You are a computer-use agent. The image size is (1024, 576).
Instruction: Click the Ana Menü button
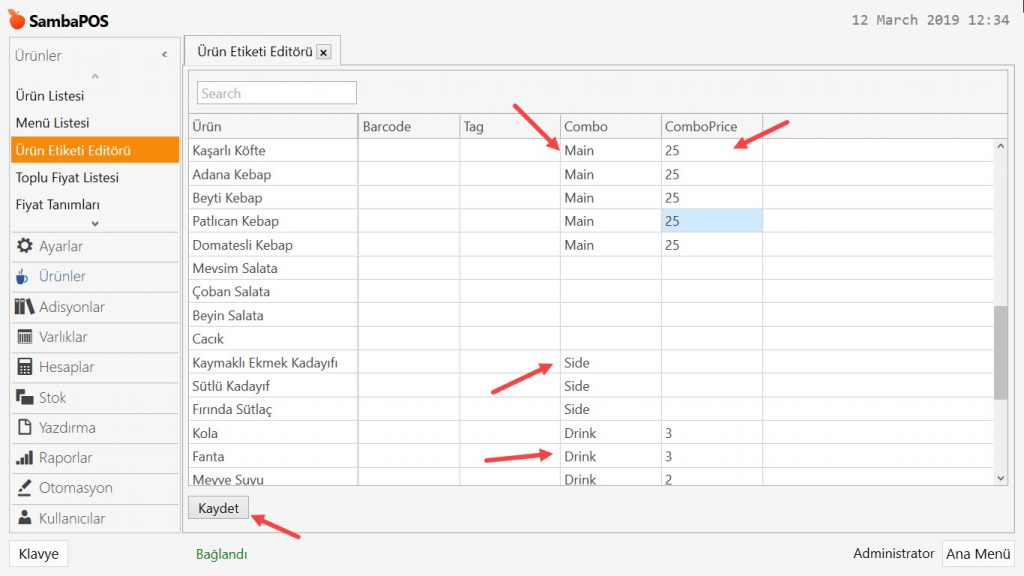click(x=978, y=554)
